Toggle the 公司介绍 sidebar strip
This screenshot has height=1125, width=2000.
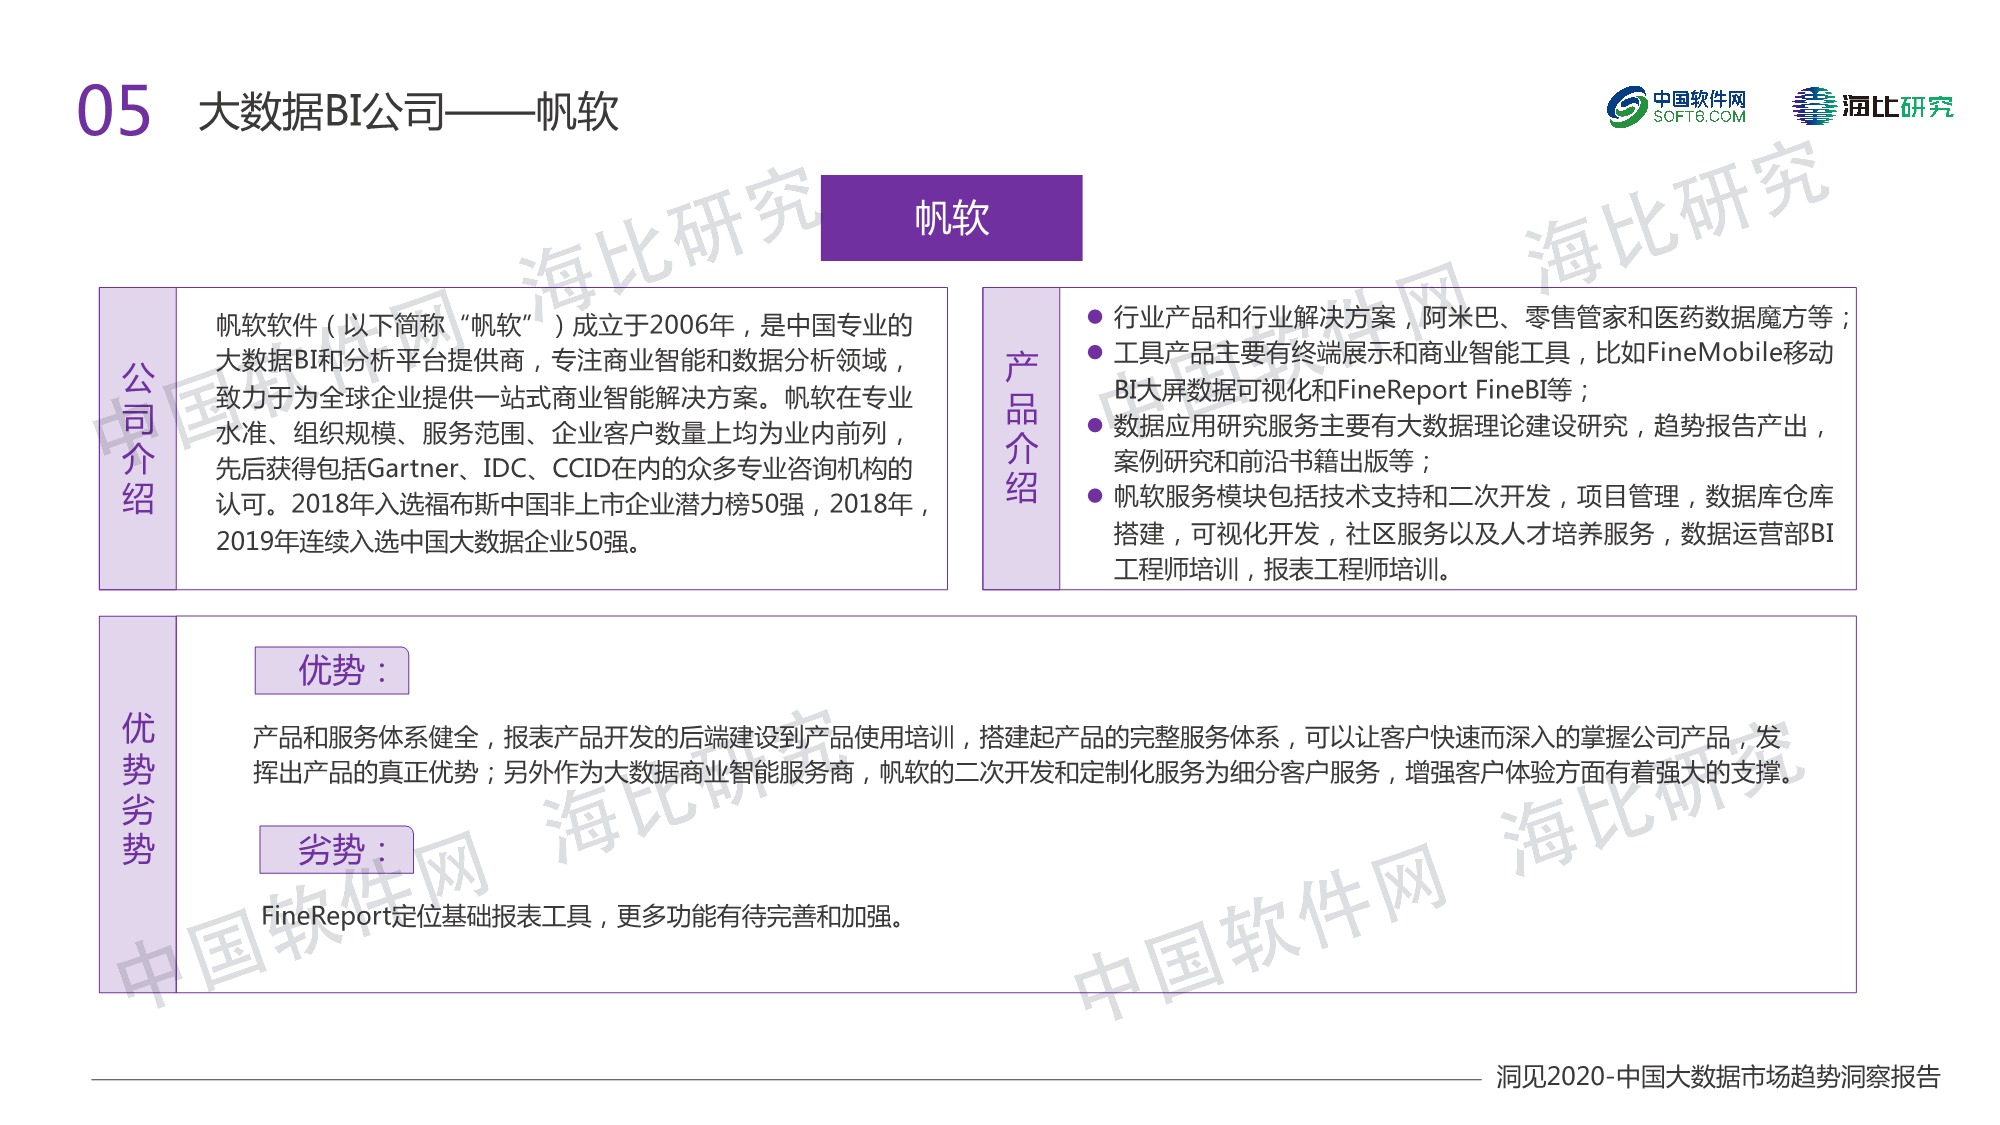tap(140, 438)
